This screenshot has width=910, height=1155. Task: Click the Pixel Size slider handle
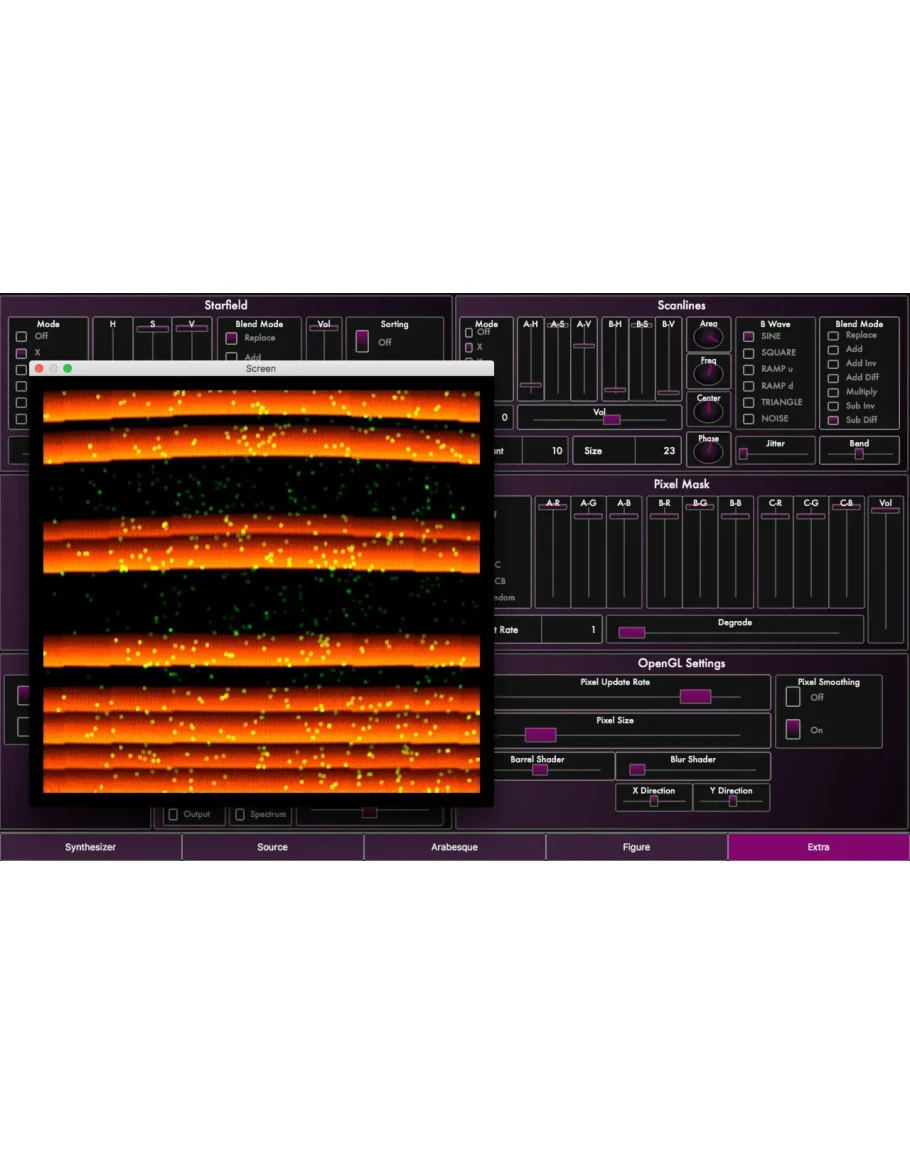540,735
